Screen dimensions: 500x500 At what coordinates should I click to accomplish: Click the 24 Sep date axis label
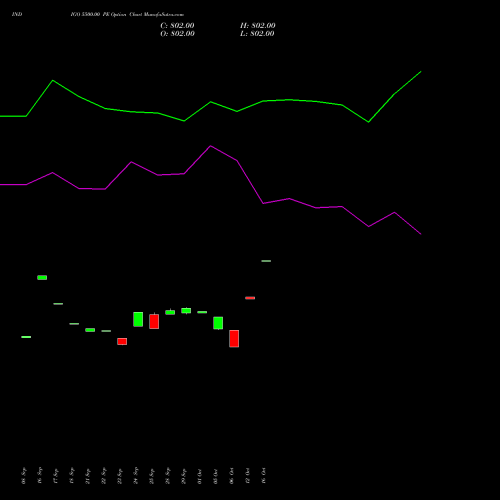(x=136, y=476)
